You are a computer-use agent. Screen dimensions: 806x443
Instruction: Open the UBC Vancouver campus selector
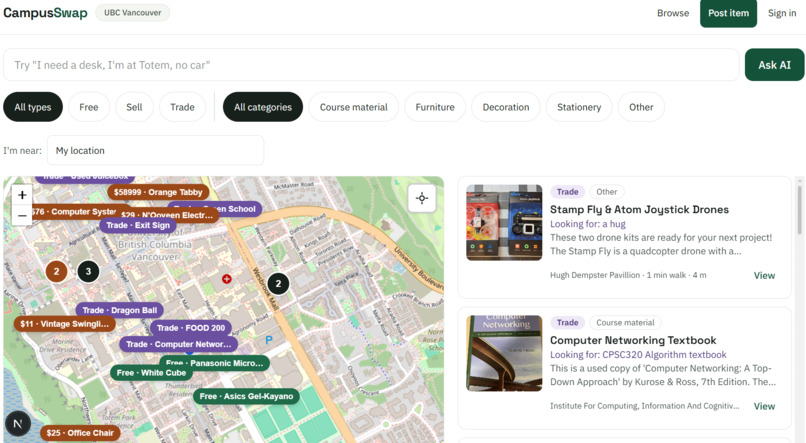point(133,12)
